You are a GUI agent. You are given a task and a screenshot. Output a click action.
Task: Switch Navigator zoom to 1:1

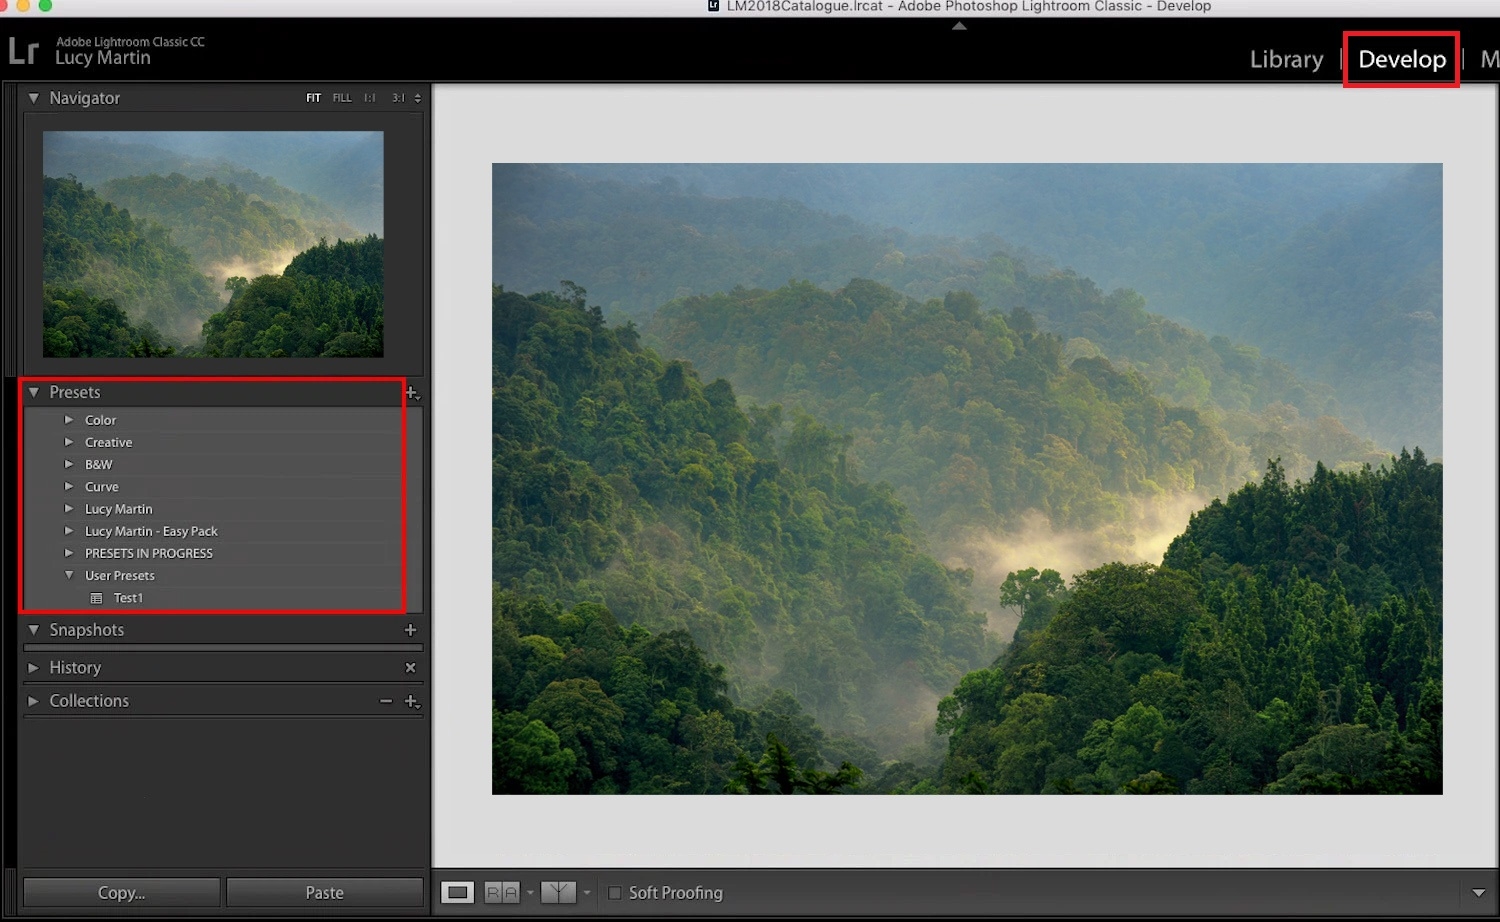[368, 97]
